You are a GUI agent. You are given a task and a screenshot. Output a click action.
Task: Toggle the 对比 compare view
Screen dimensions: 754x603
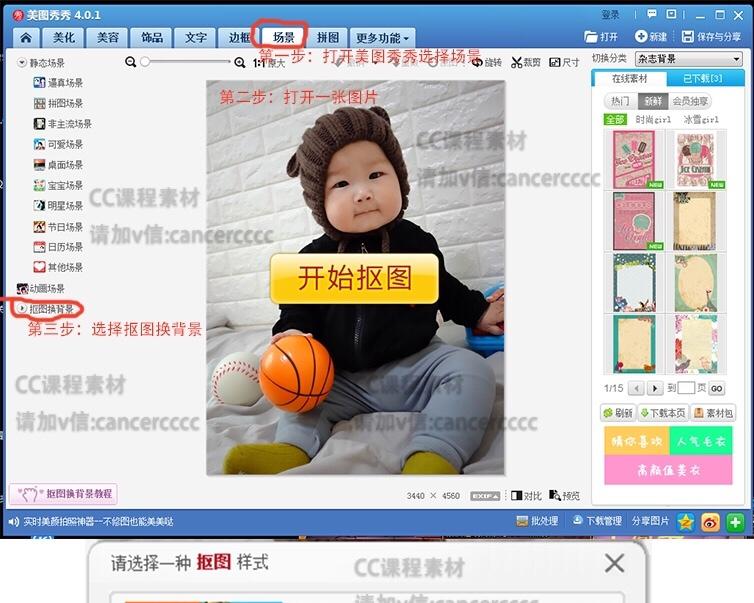tap(526, 496)
